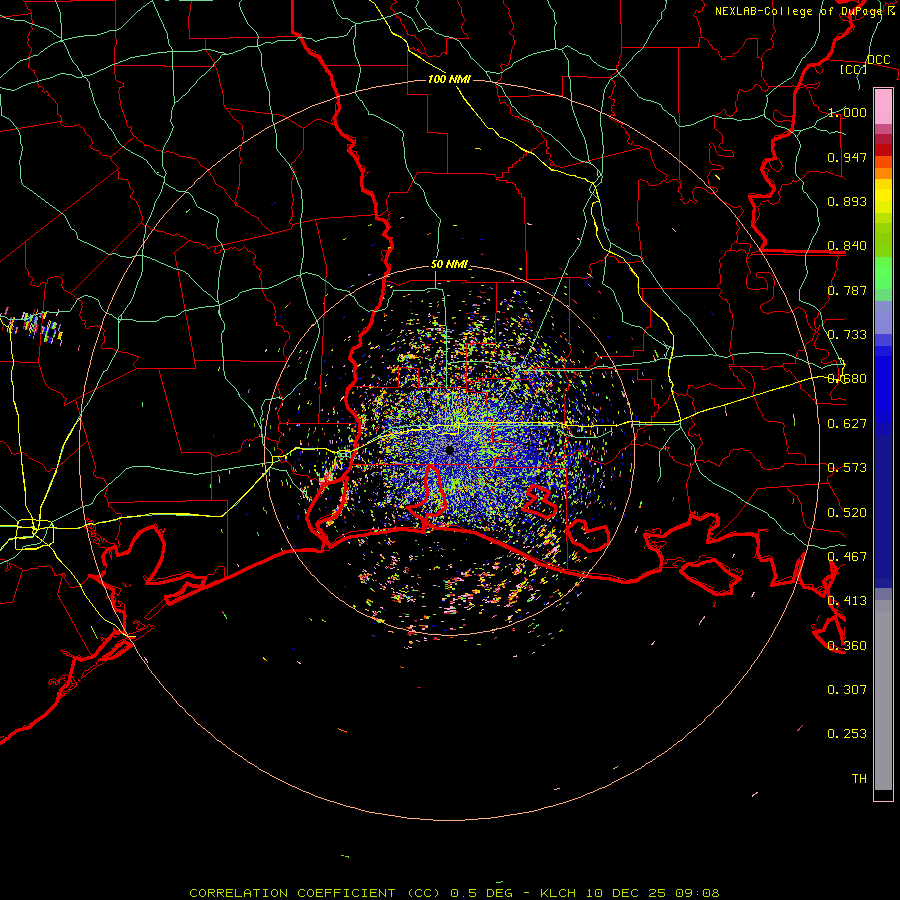Click the 0.253 scale value
Screen dimensions: 900x900
point(847,734)
